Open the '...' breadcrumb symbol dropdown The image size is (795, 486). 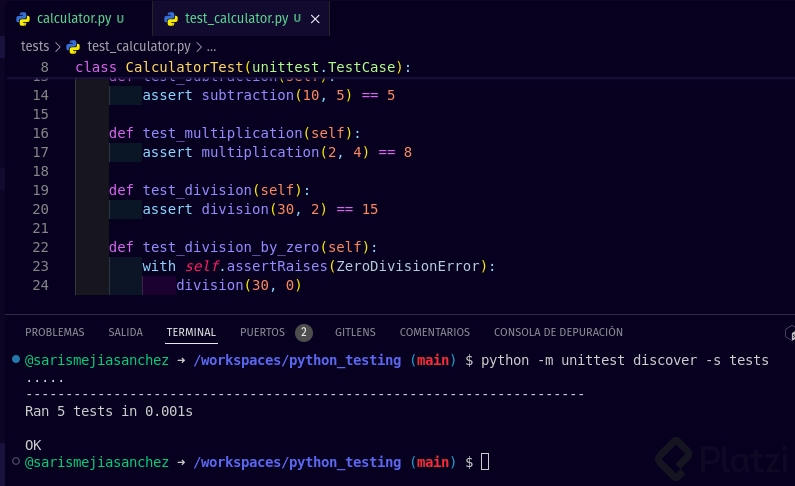pyautogui.click(x=211, y=47)
